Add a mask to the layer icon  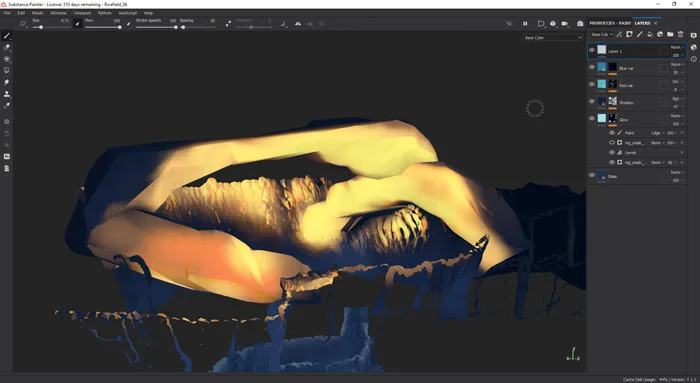[629, 34]
